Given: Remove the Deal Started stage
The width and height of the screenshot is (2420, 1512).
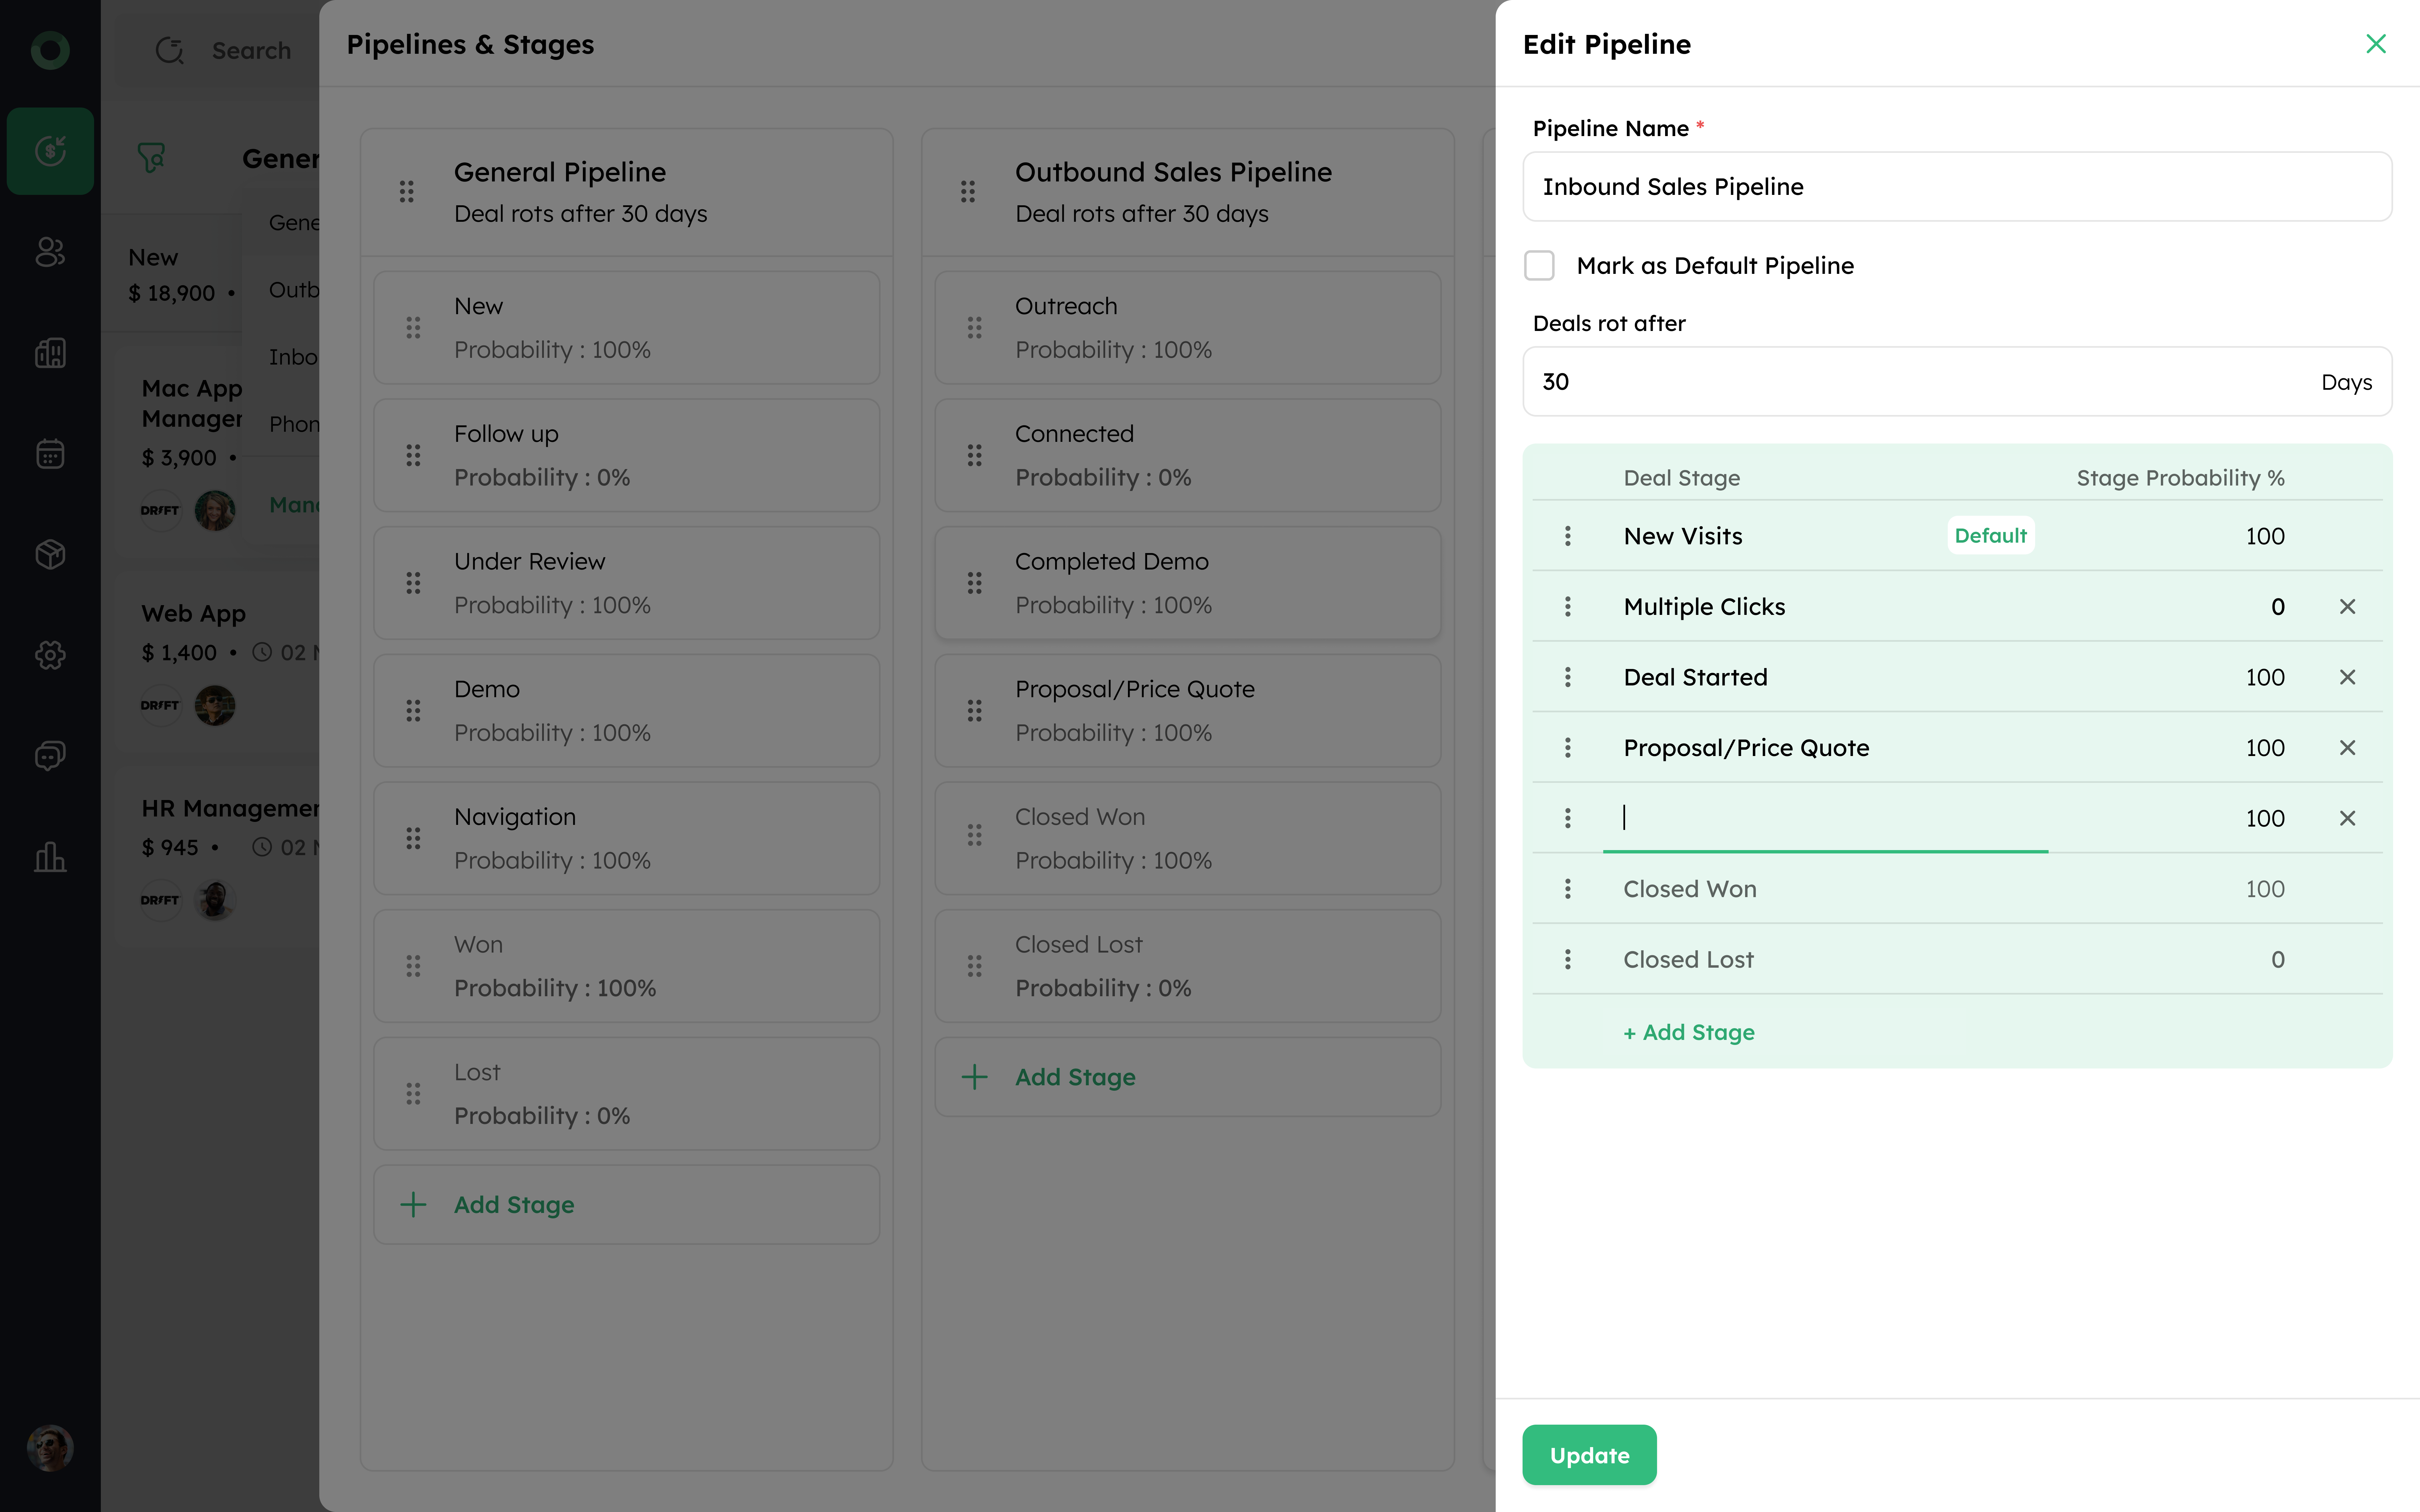Looking at the screenshot, I should [x=2348, y=677].
